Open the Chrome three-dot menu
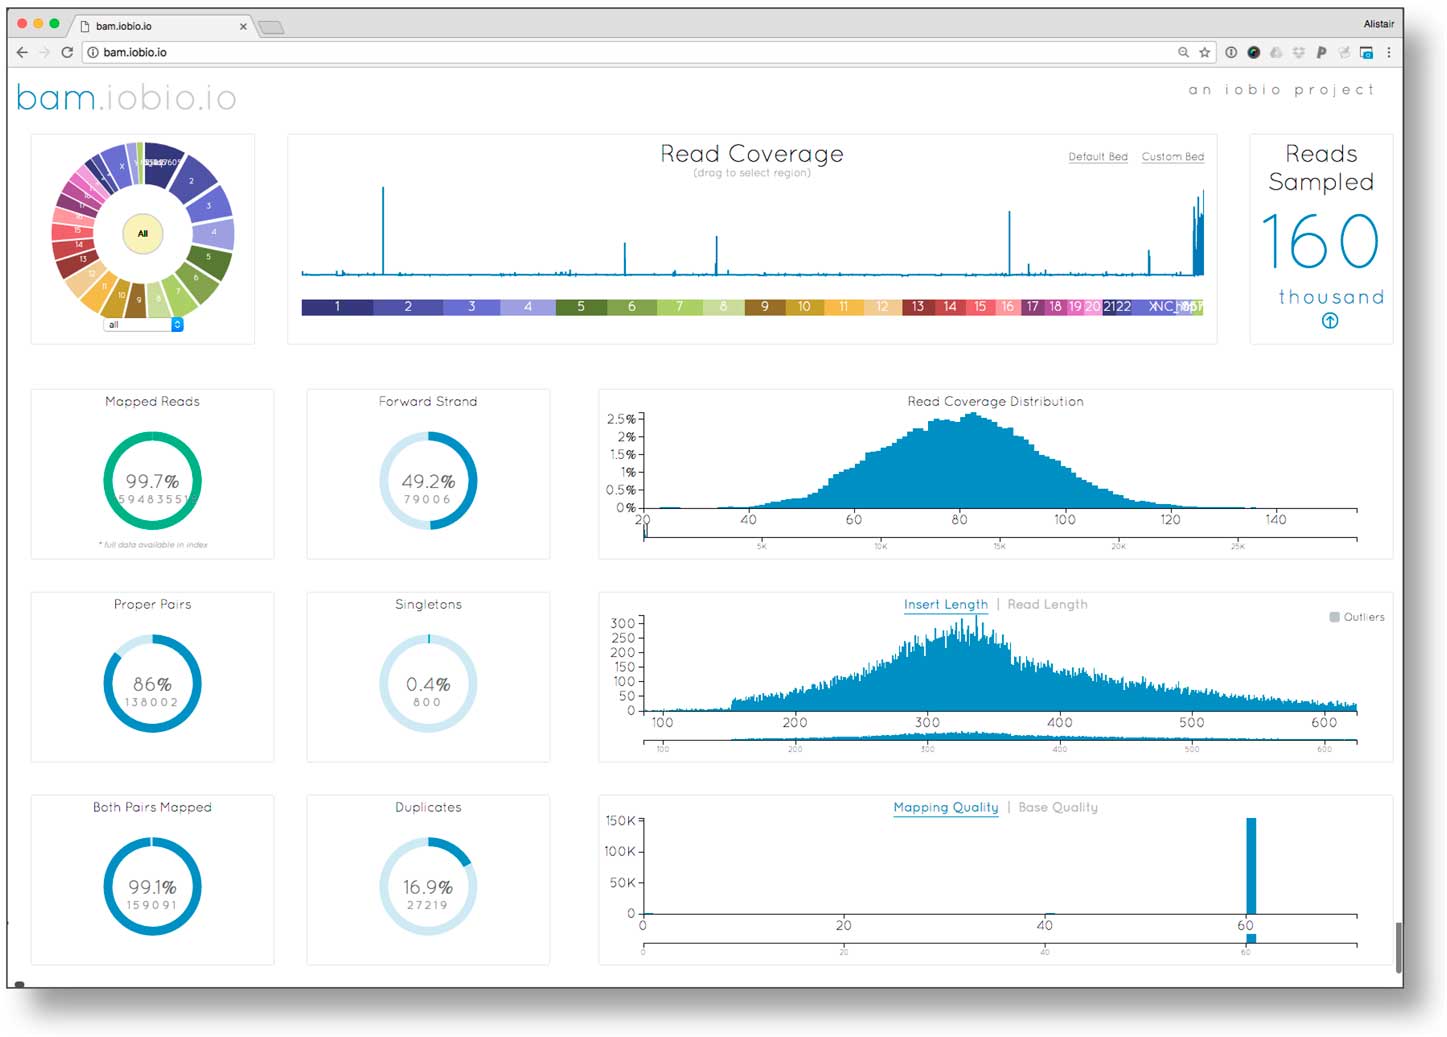Image resolution: width=1447 pixels, height=1037 pixels. [1388, 52]
